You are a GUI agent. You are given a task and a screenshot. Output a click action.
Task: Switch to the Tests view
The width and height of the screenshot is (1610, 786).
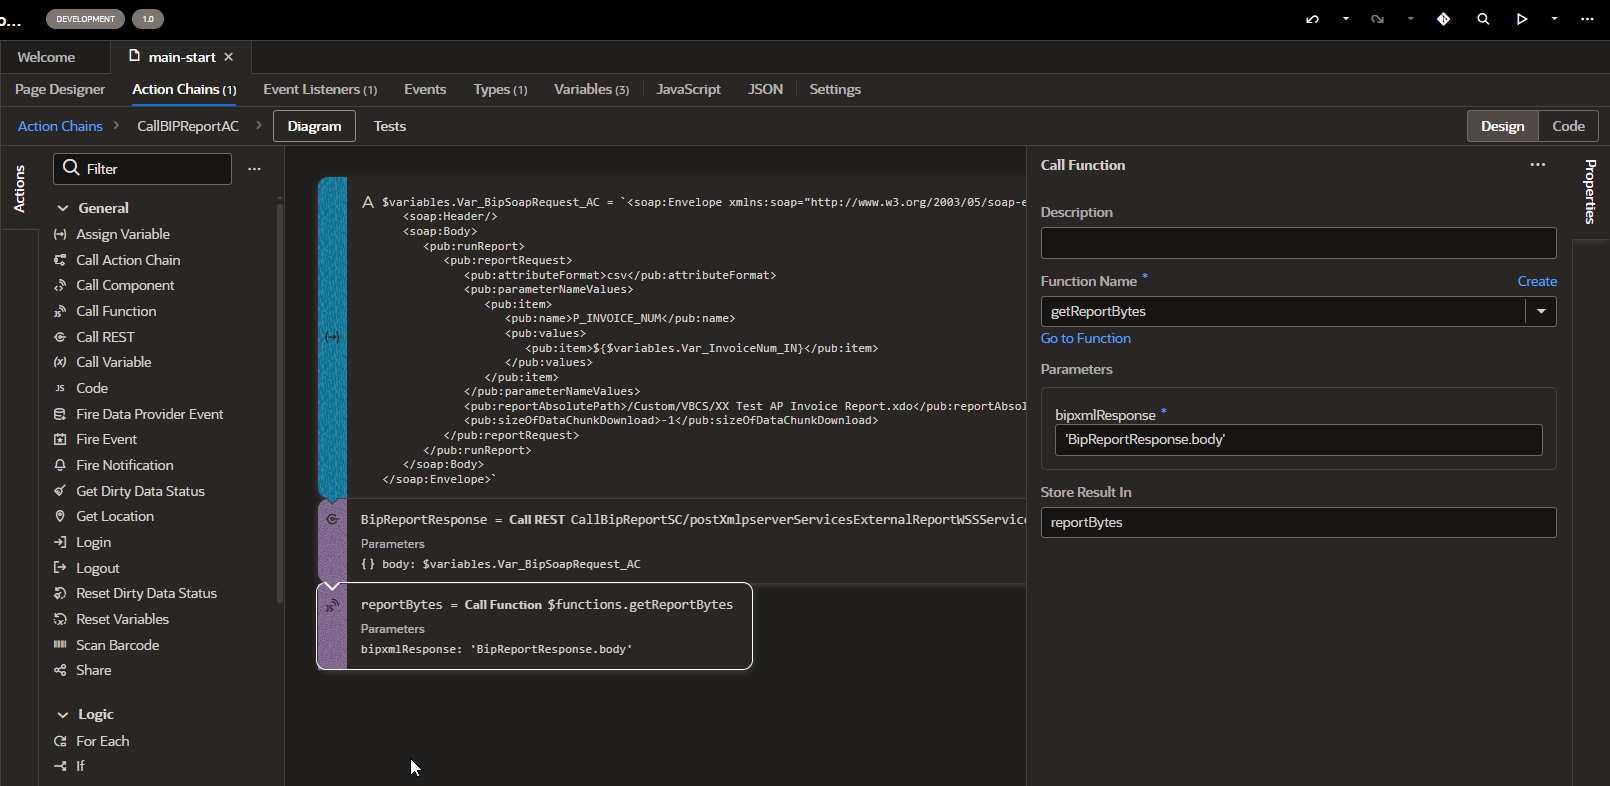coord(390,126)
